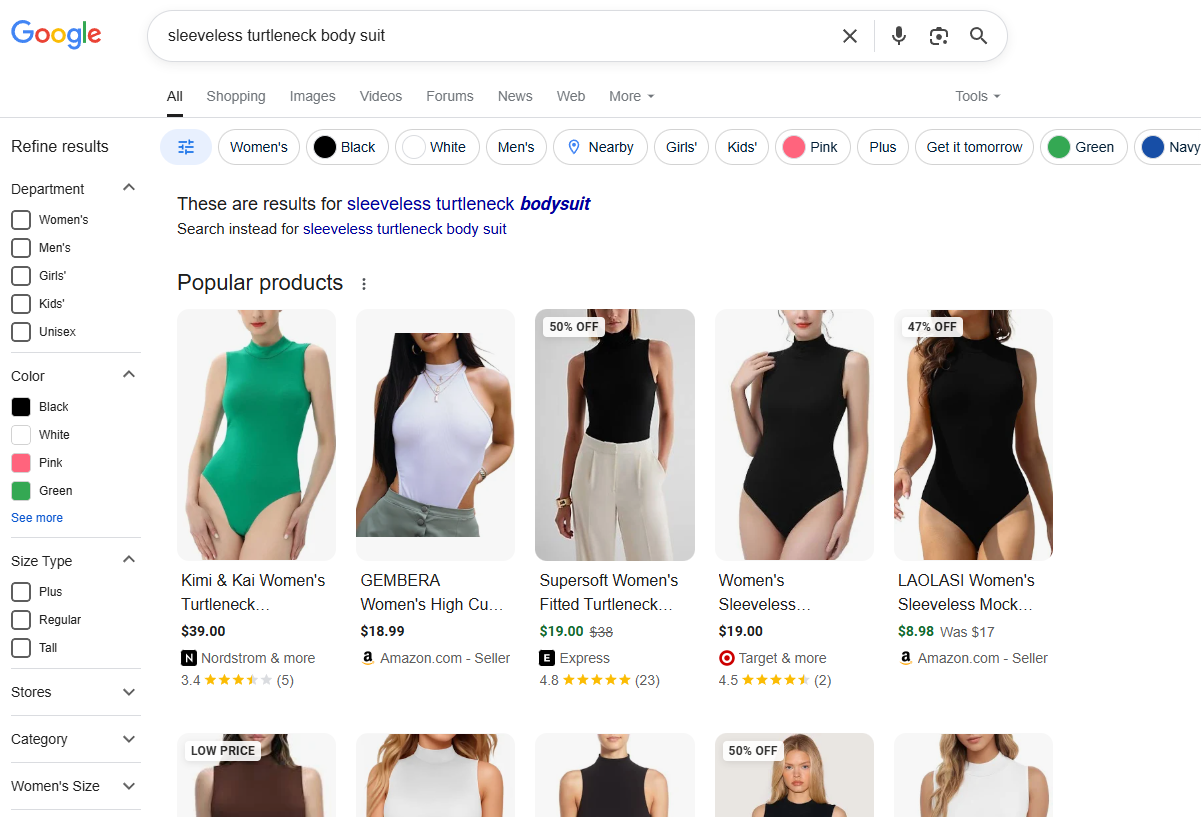Click See more colors link
The image size is (1201, 817).
pos(37,518)
